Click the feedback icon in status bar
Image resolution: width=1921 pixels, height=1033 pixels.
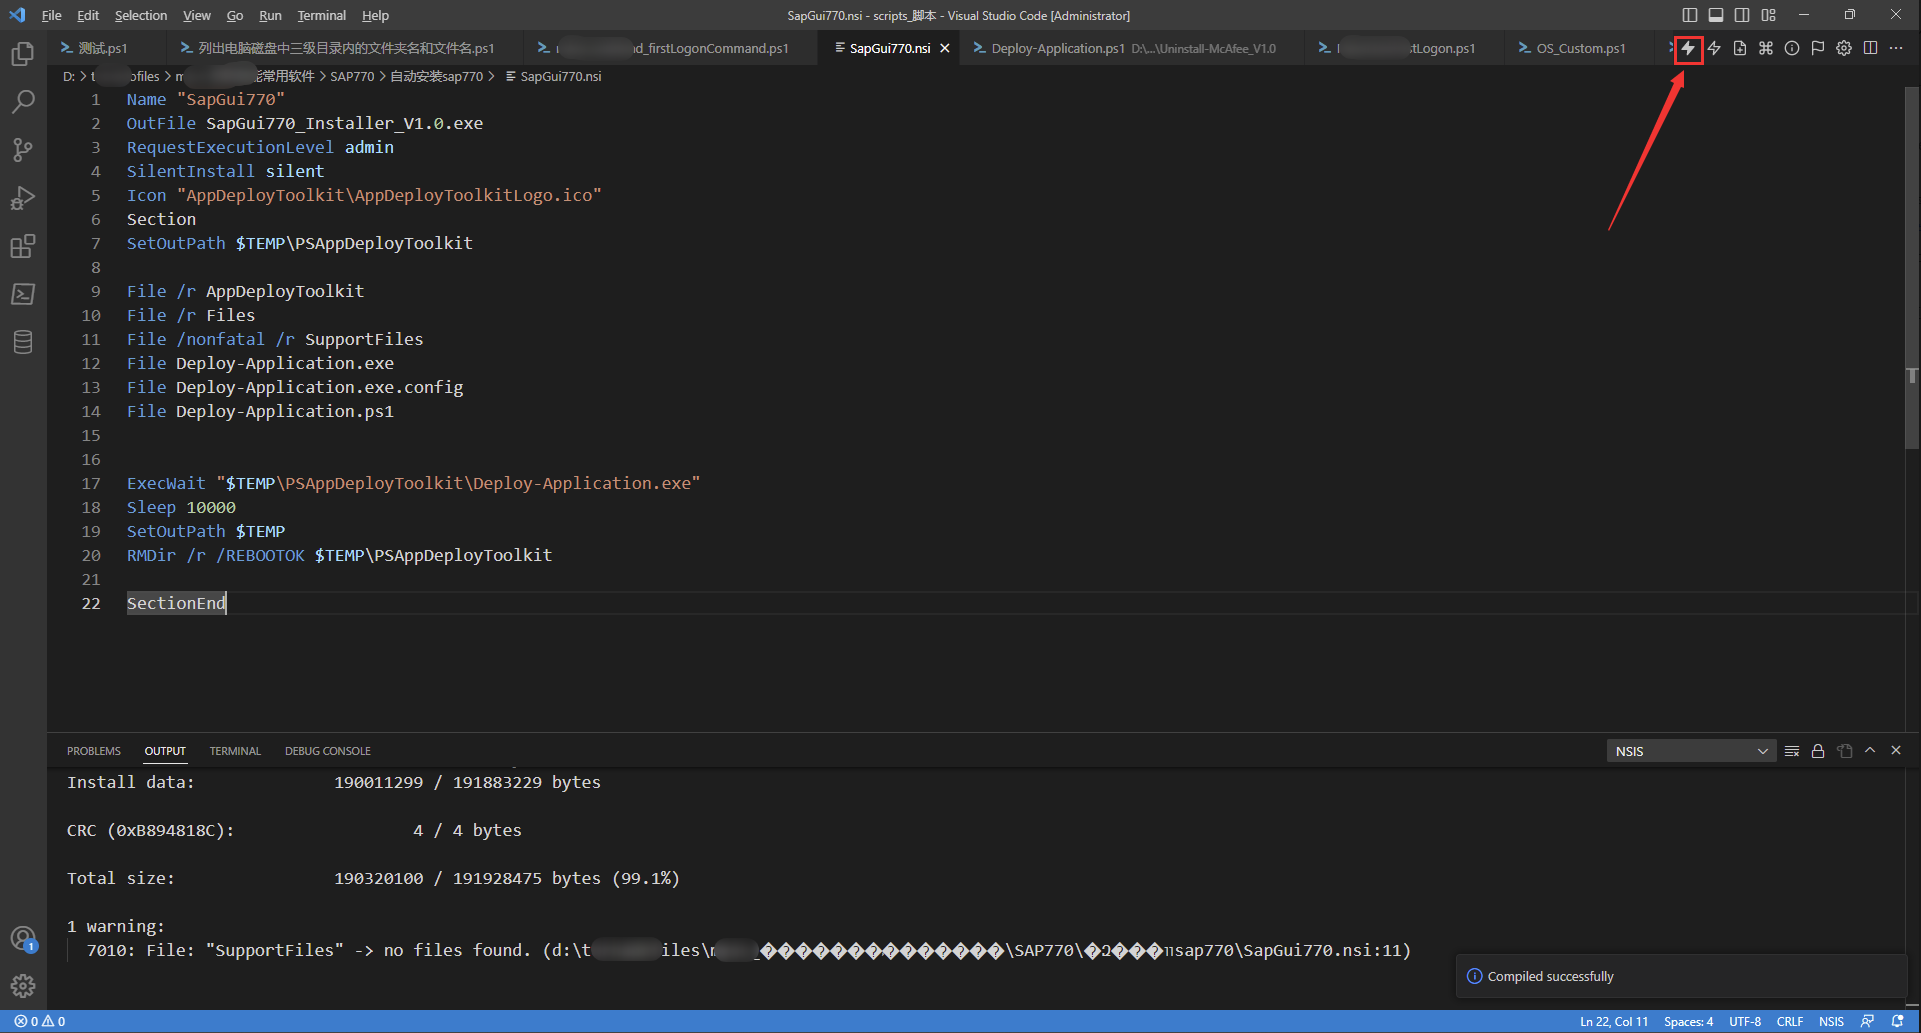[x=1867, y=1021]
